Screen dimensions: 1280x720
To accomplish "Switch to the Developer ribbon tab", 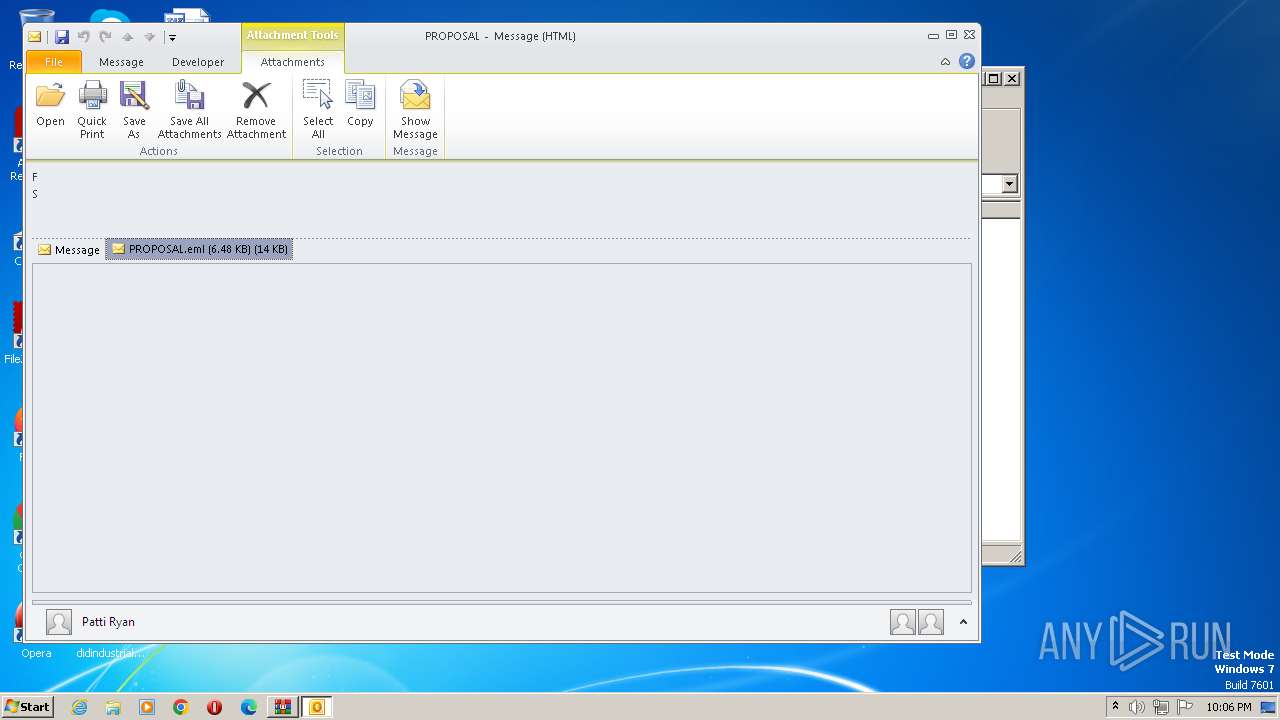I will [x=198, y=62].
